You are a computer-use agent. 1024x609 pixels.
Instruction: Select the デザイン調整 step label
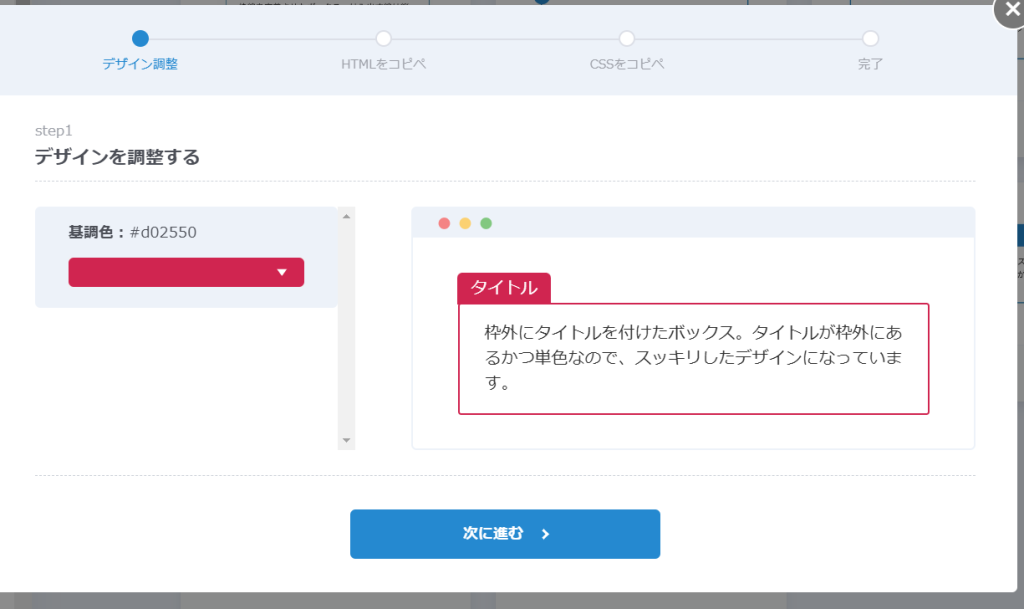[x=140, y=65]
